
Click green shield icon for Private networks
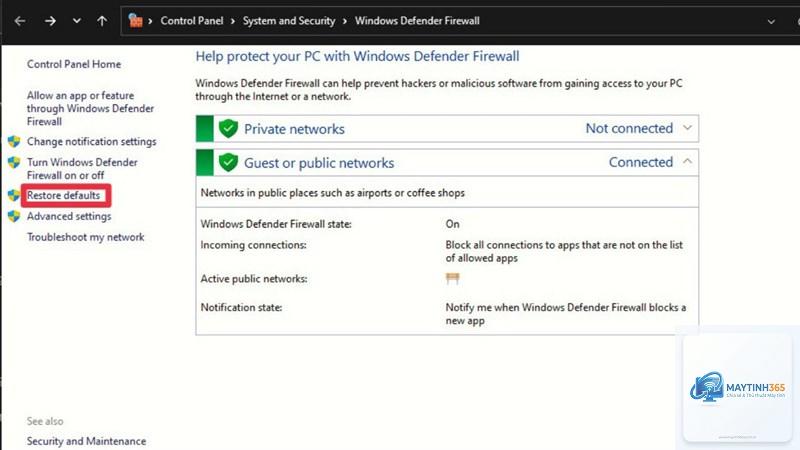point(228,129)
